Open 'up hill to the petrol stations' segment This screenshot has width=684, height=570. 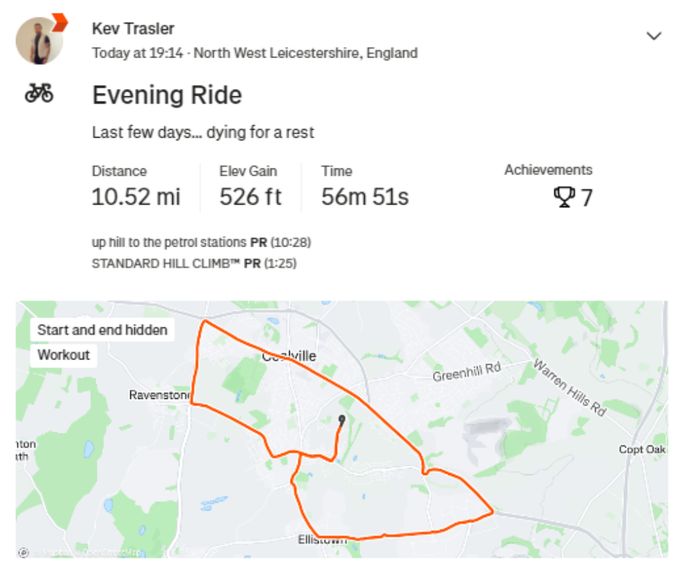[x=169, y=242]
